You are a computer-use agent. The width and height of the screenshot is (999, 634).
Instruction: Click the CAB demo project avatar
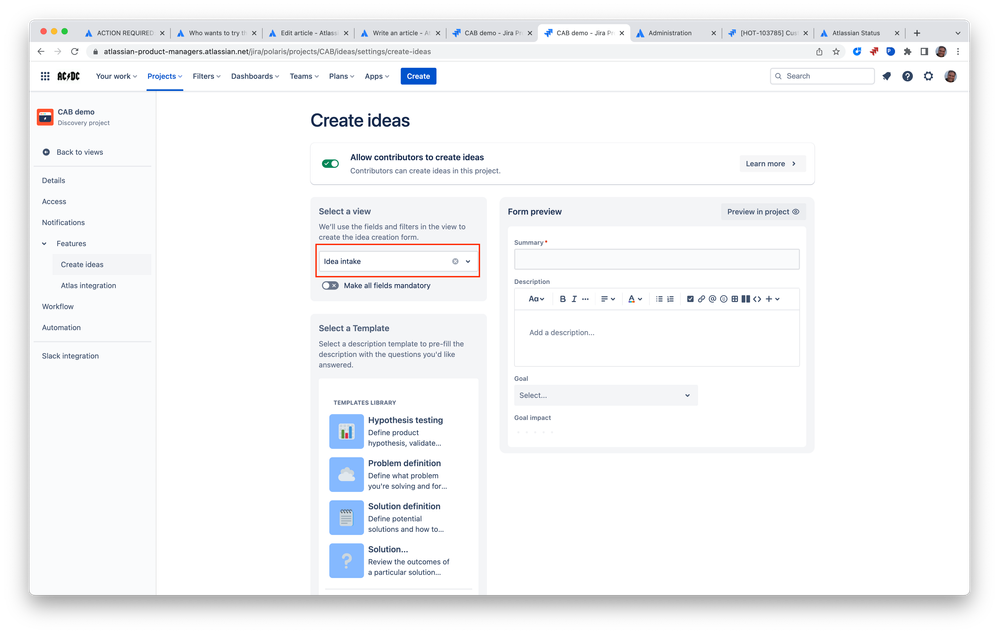click(x=45, y=117)
